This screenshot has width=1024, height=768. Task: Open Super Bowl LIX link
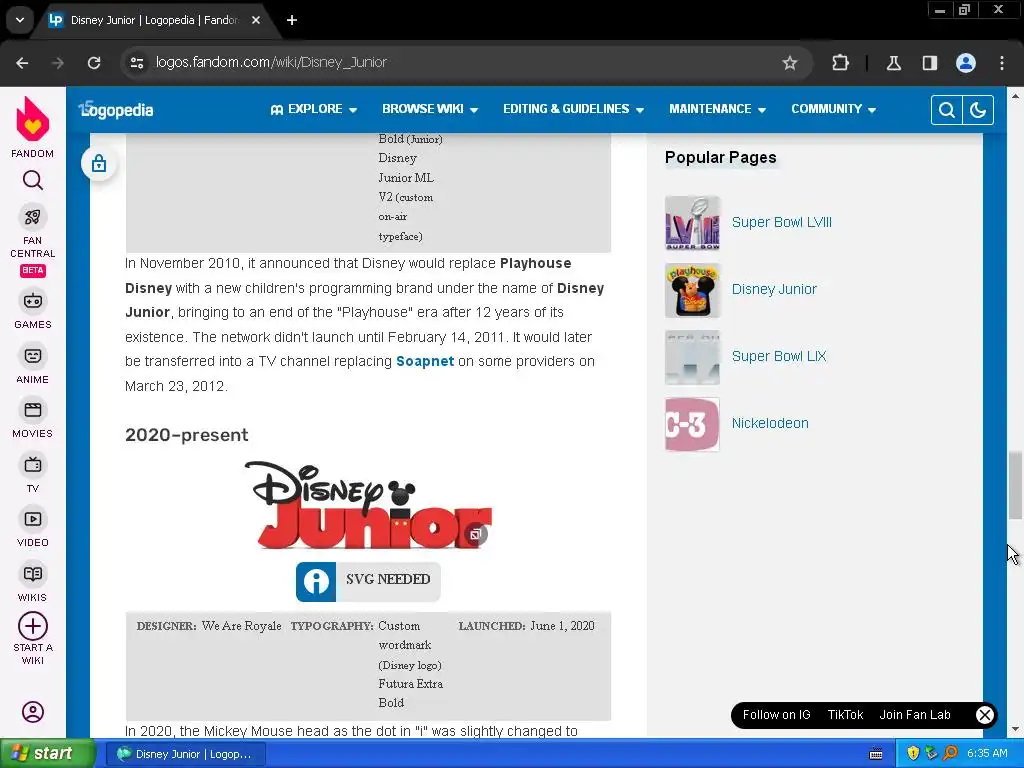point(778,357)
